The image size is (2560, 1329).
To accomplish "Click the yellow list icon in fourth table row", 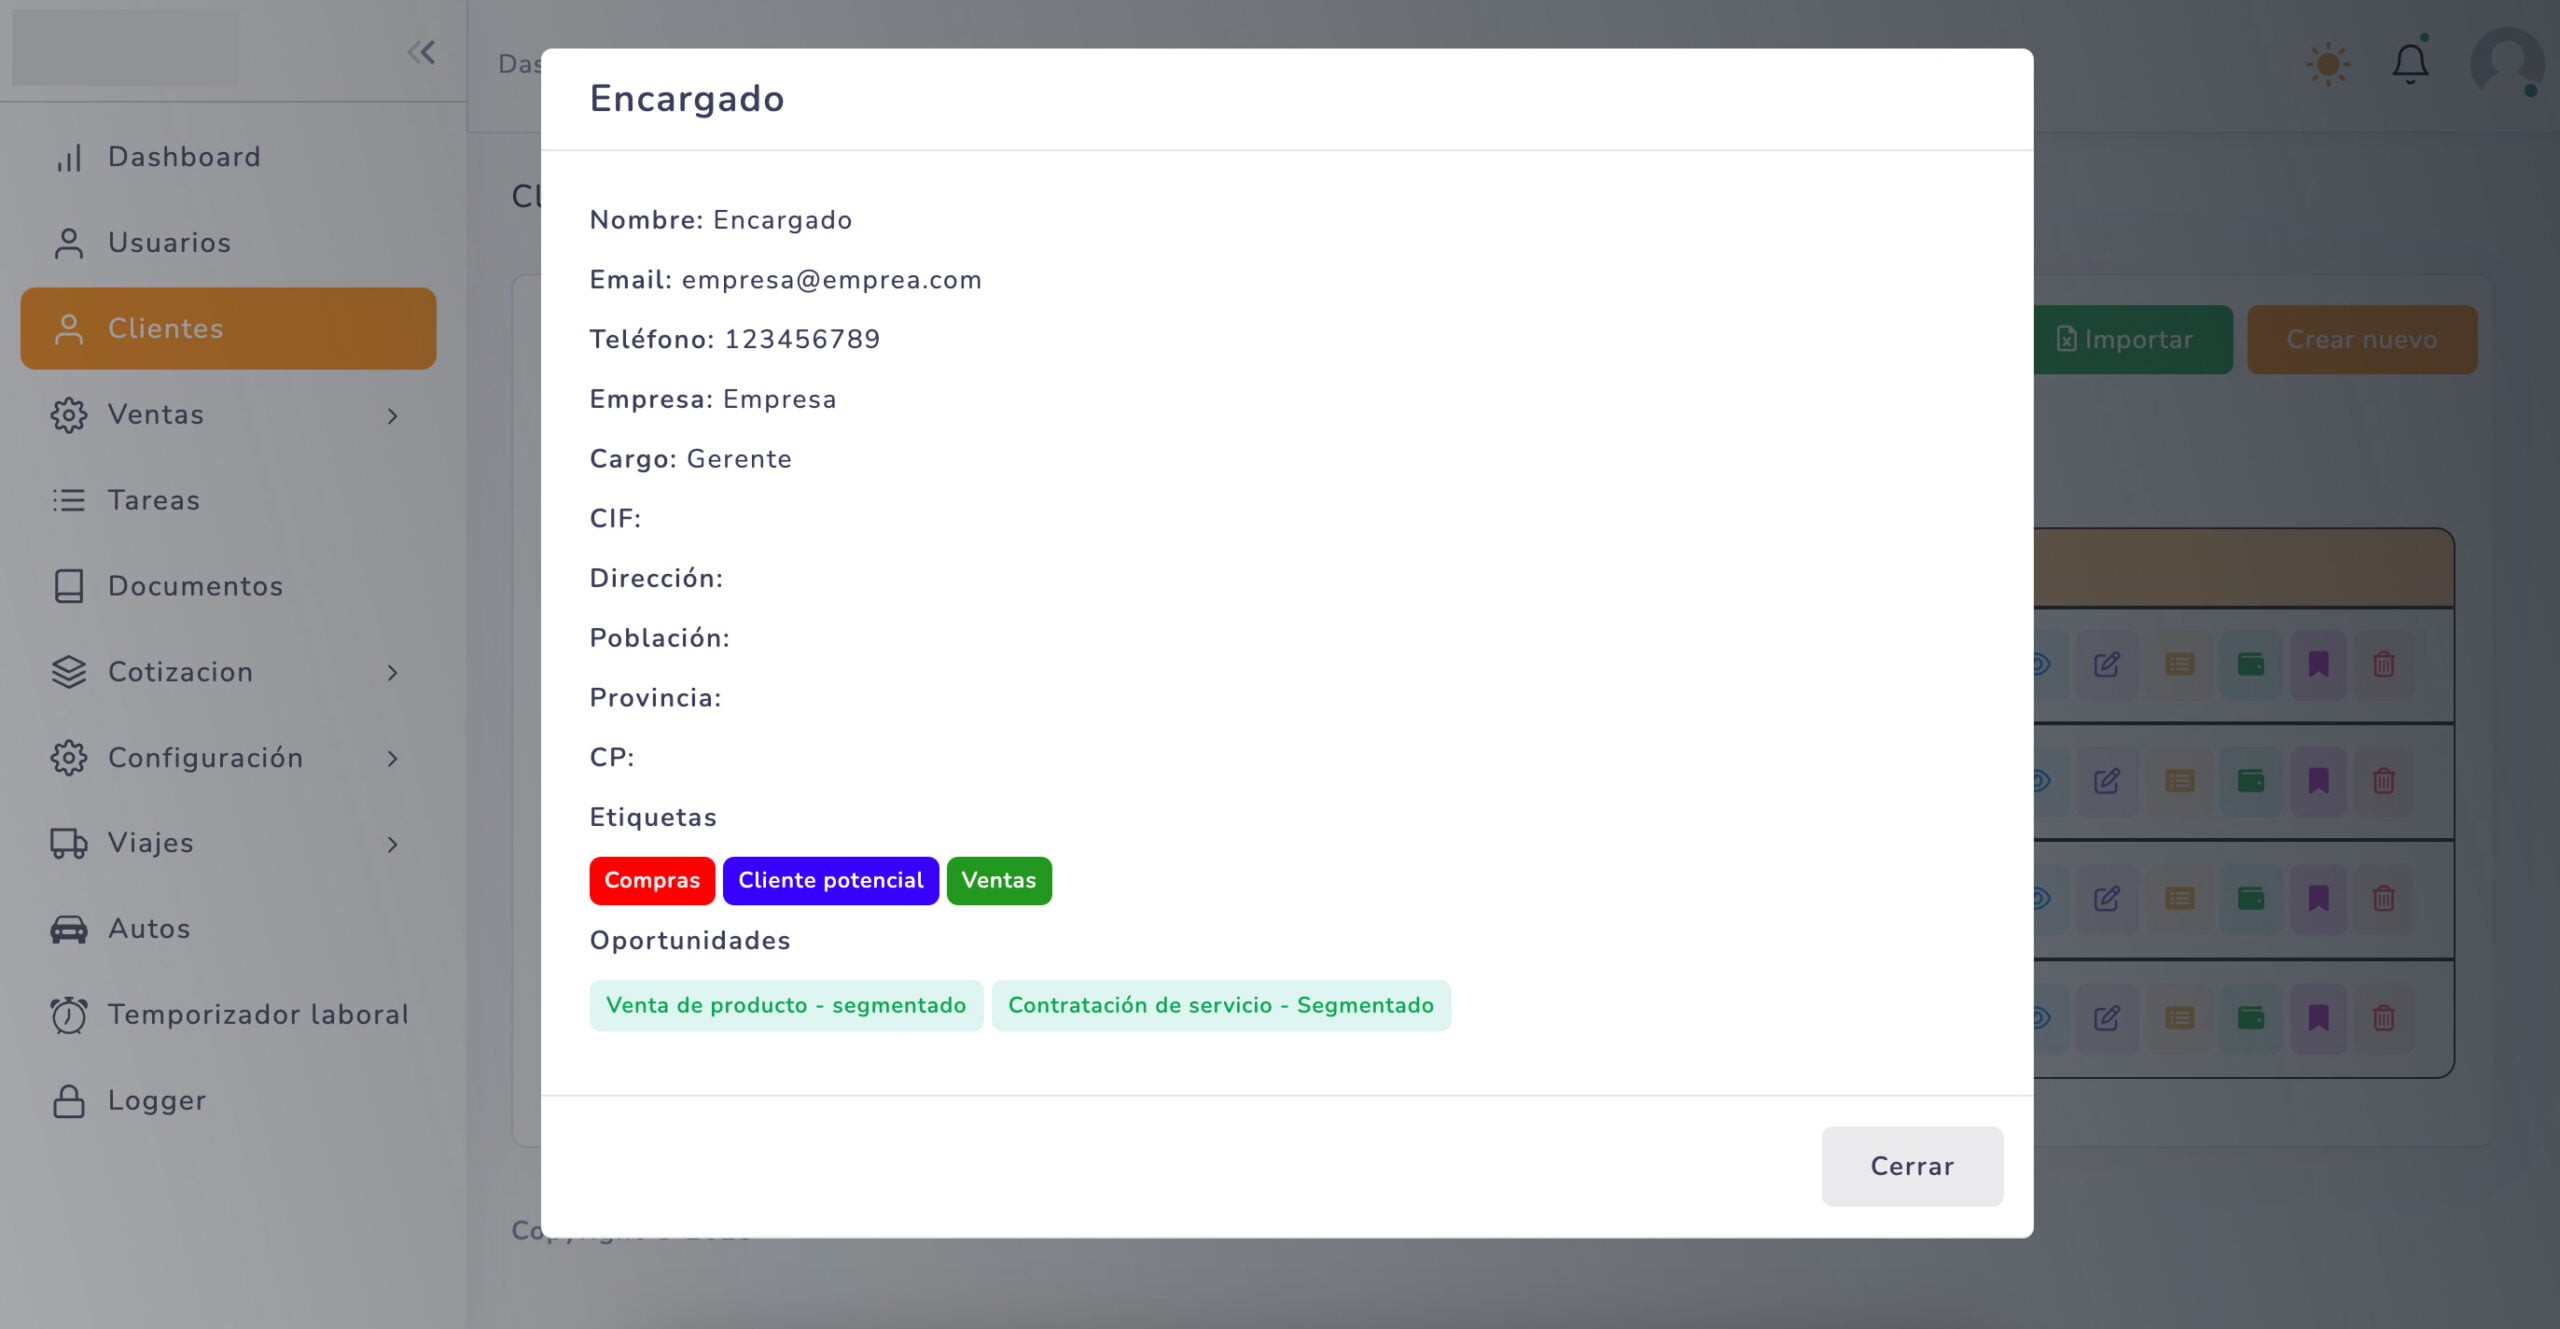I will point(2180,1019).
